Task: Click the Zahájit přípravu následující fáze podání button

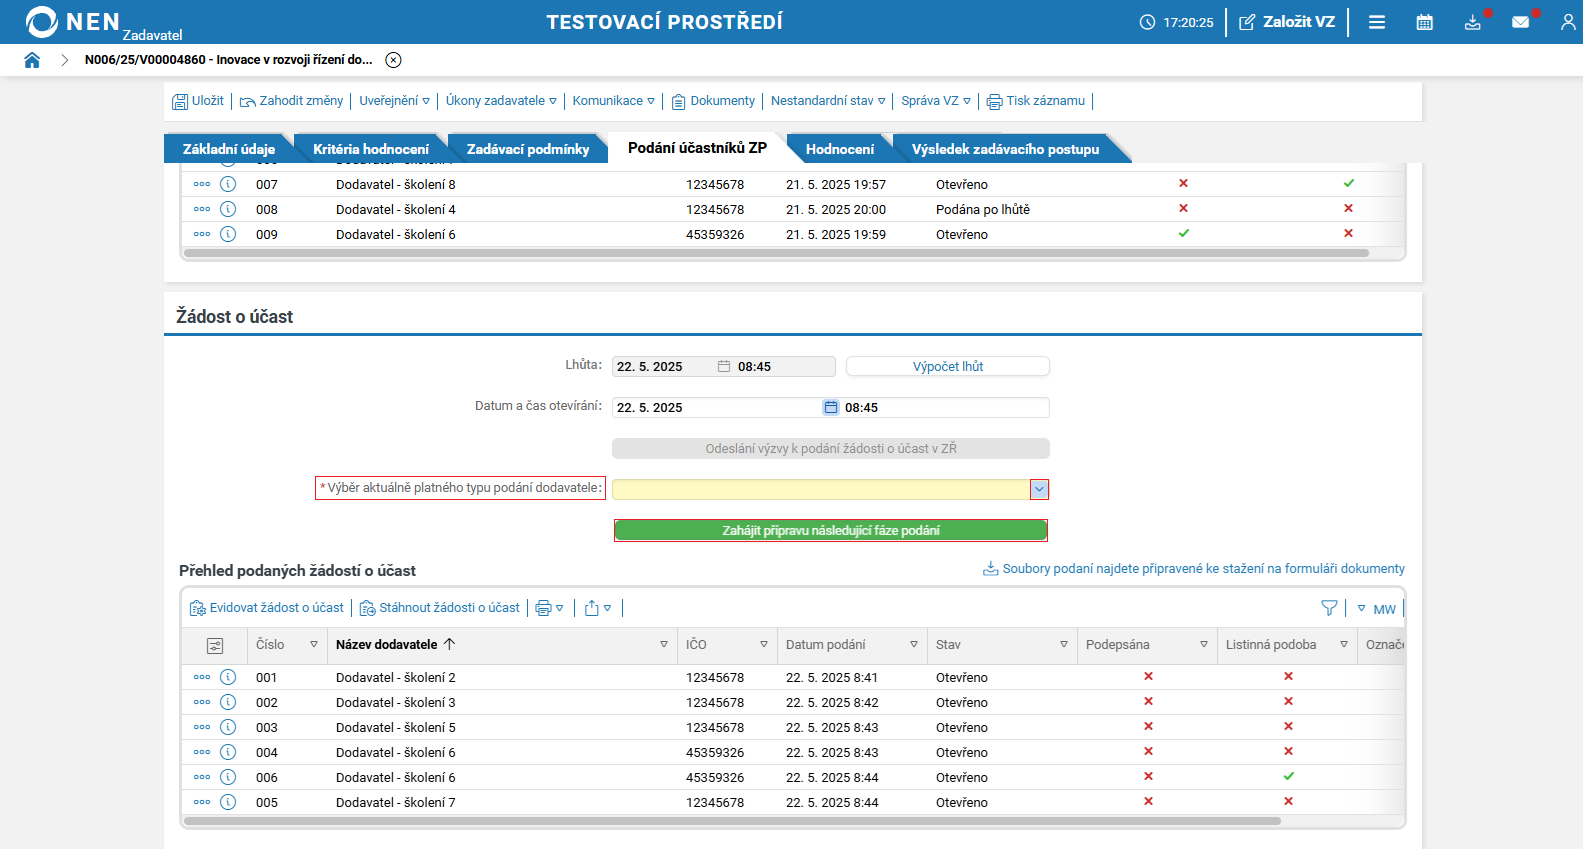Action: (x=830, y=530)
